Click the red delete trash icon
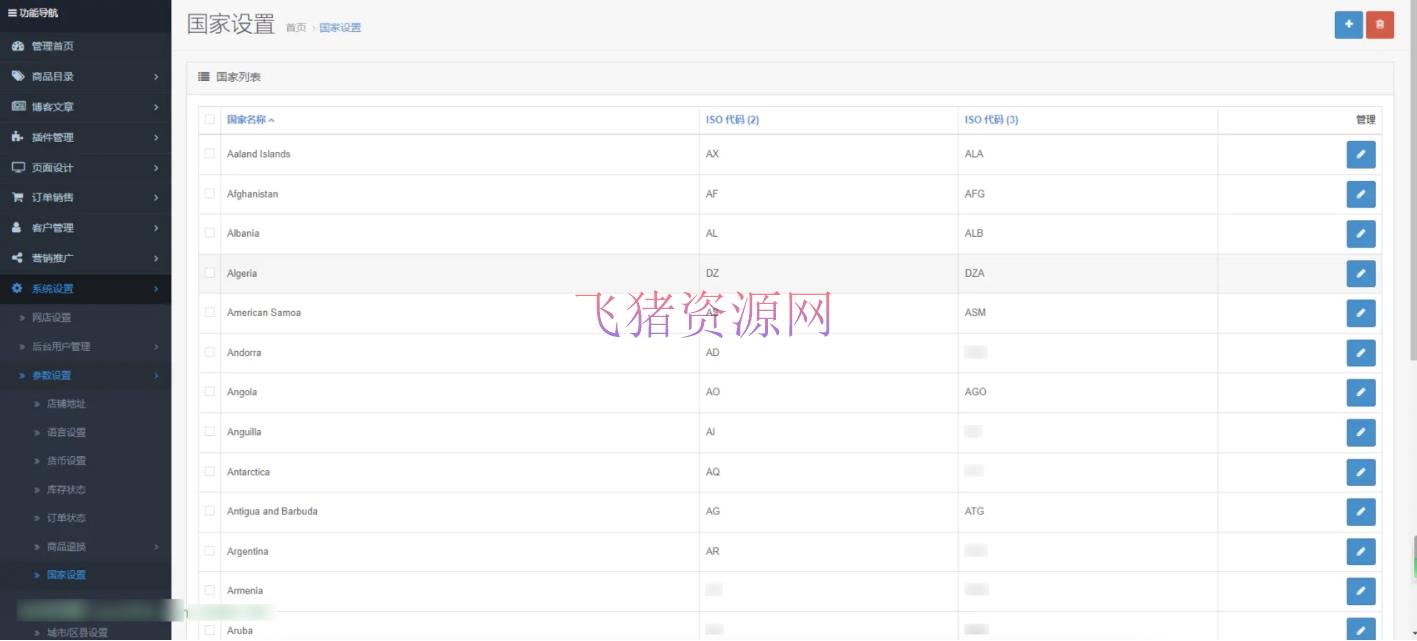The width and height of the screenshot is (1417, 641). (1381, 24)
